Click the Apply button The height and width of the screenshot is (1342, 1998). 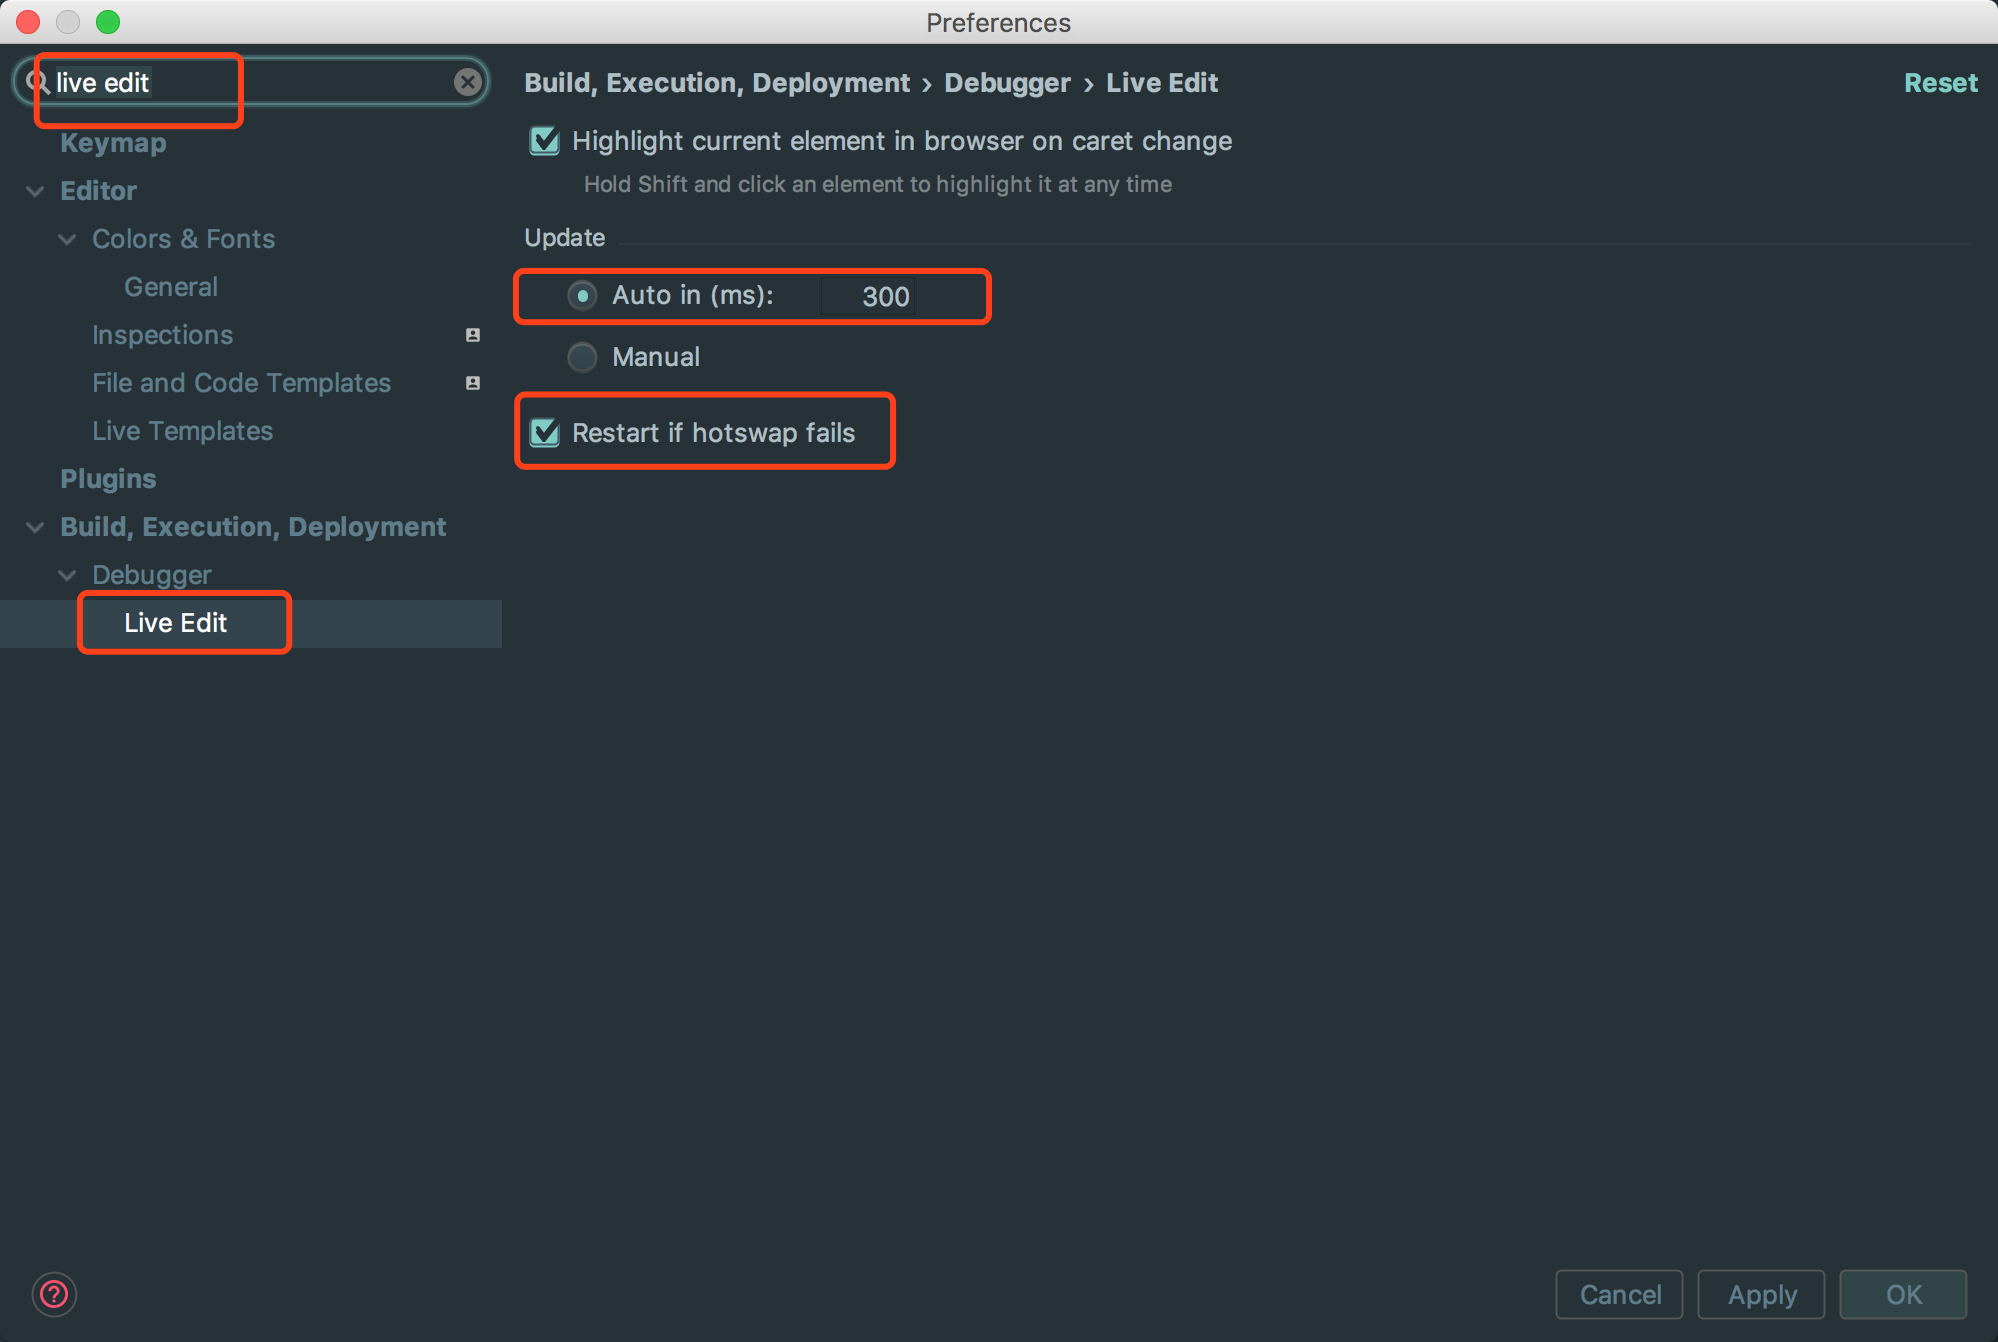(1761, 1295)
